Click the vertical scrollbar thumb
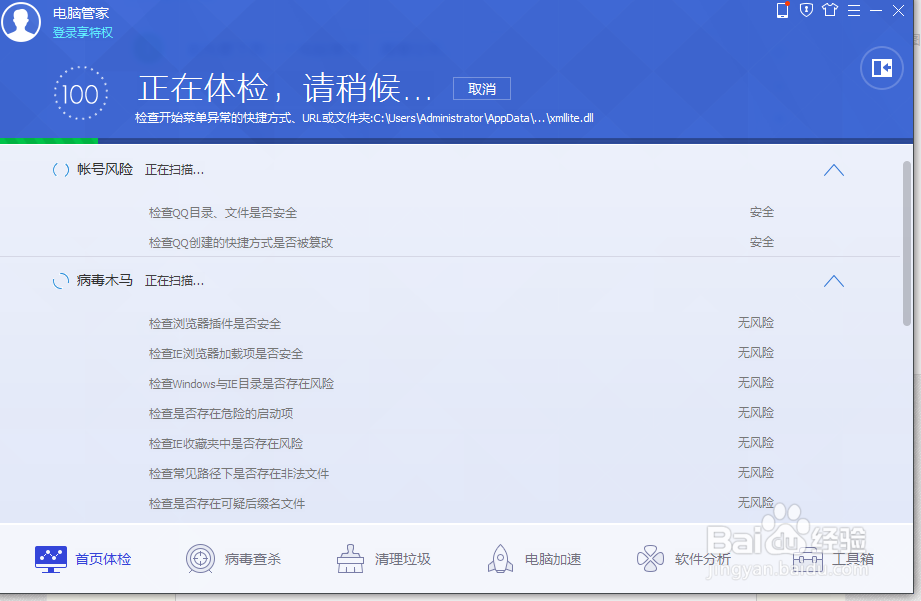 click(907, 243)
